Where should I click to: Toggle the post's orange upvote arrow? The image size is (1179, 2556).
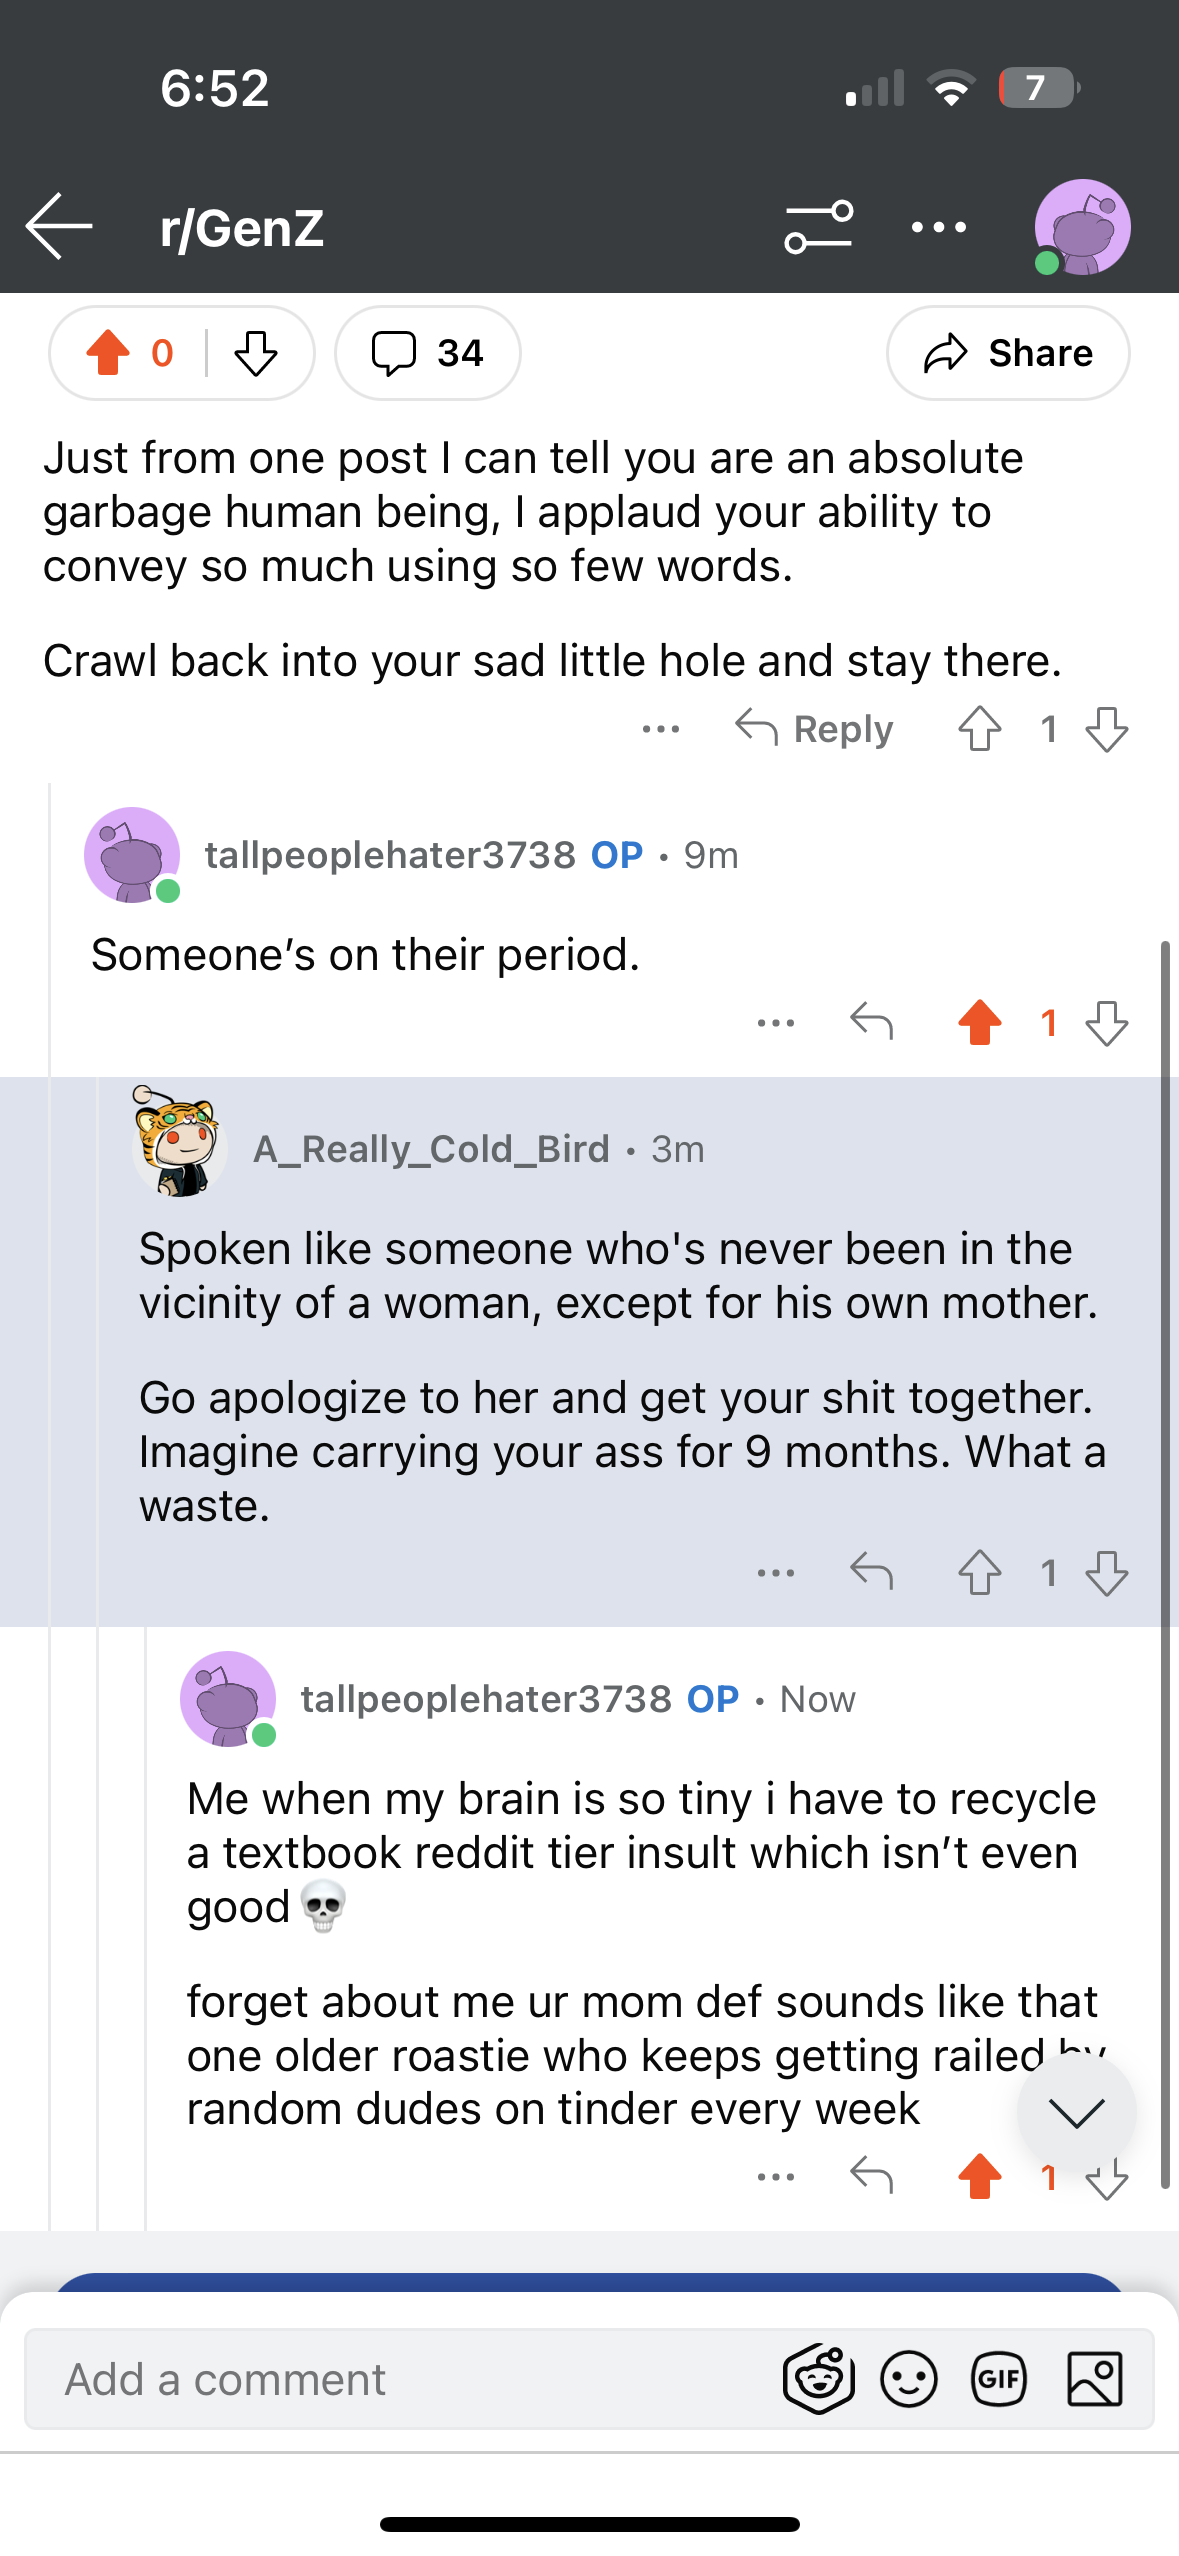[108, 353]
